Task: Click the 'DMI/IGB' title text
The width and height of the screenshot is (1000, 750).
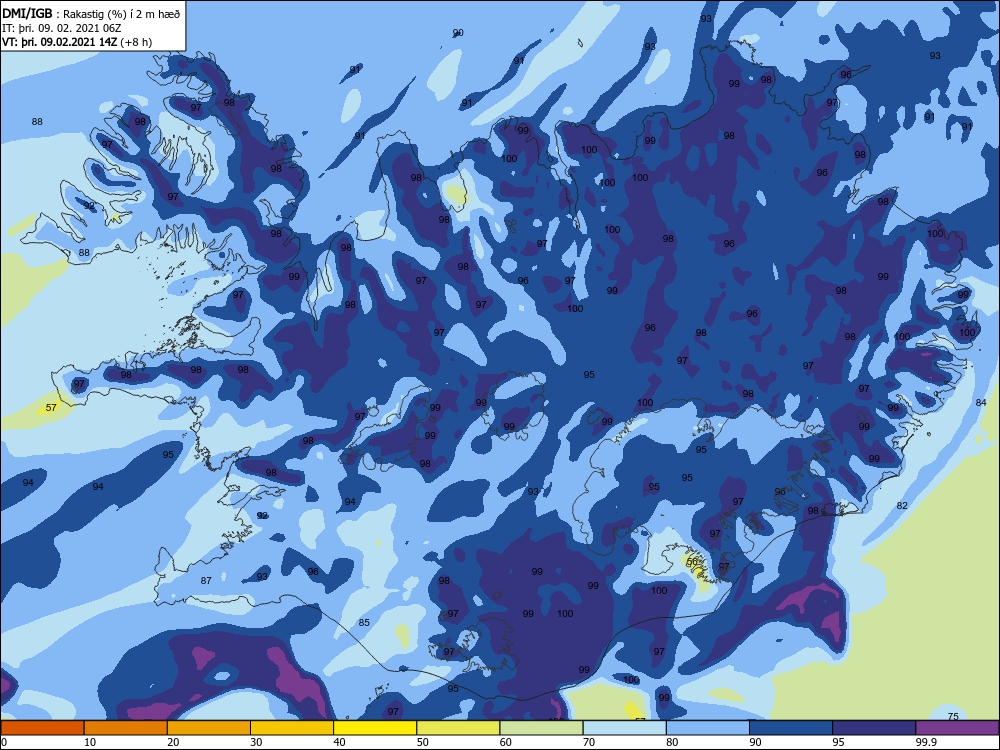Action: pos(27,13)
